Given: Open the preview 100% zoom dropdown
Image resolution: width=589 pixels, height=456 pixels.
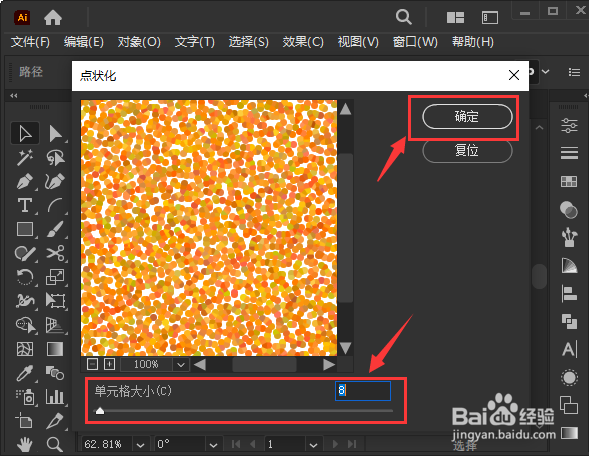Looking at the screenshot, I should [181, 364].
